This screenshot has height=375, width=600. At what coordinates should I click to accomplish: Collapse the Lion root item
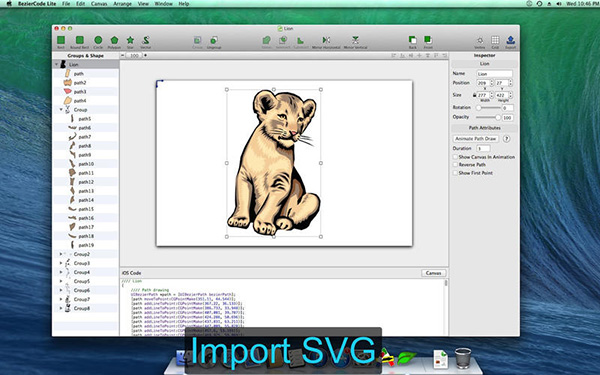[57, 65]
